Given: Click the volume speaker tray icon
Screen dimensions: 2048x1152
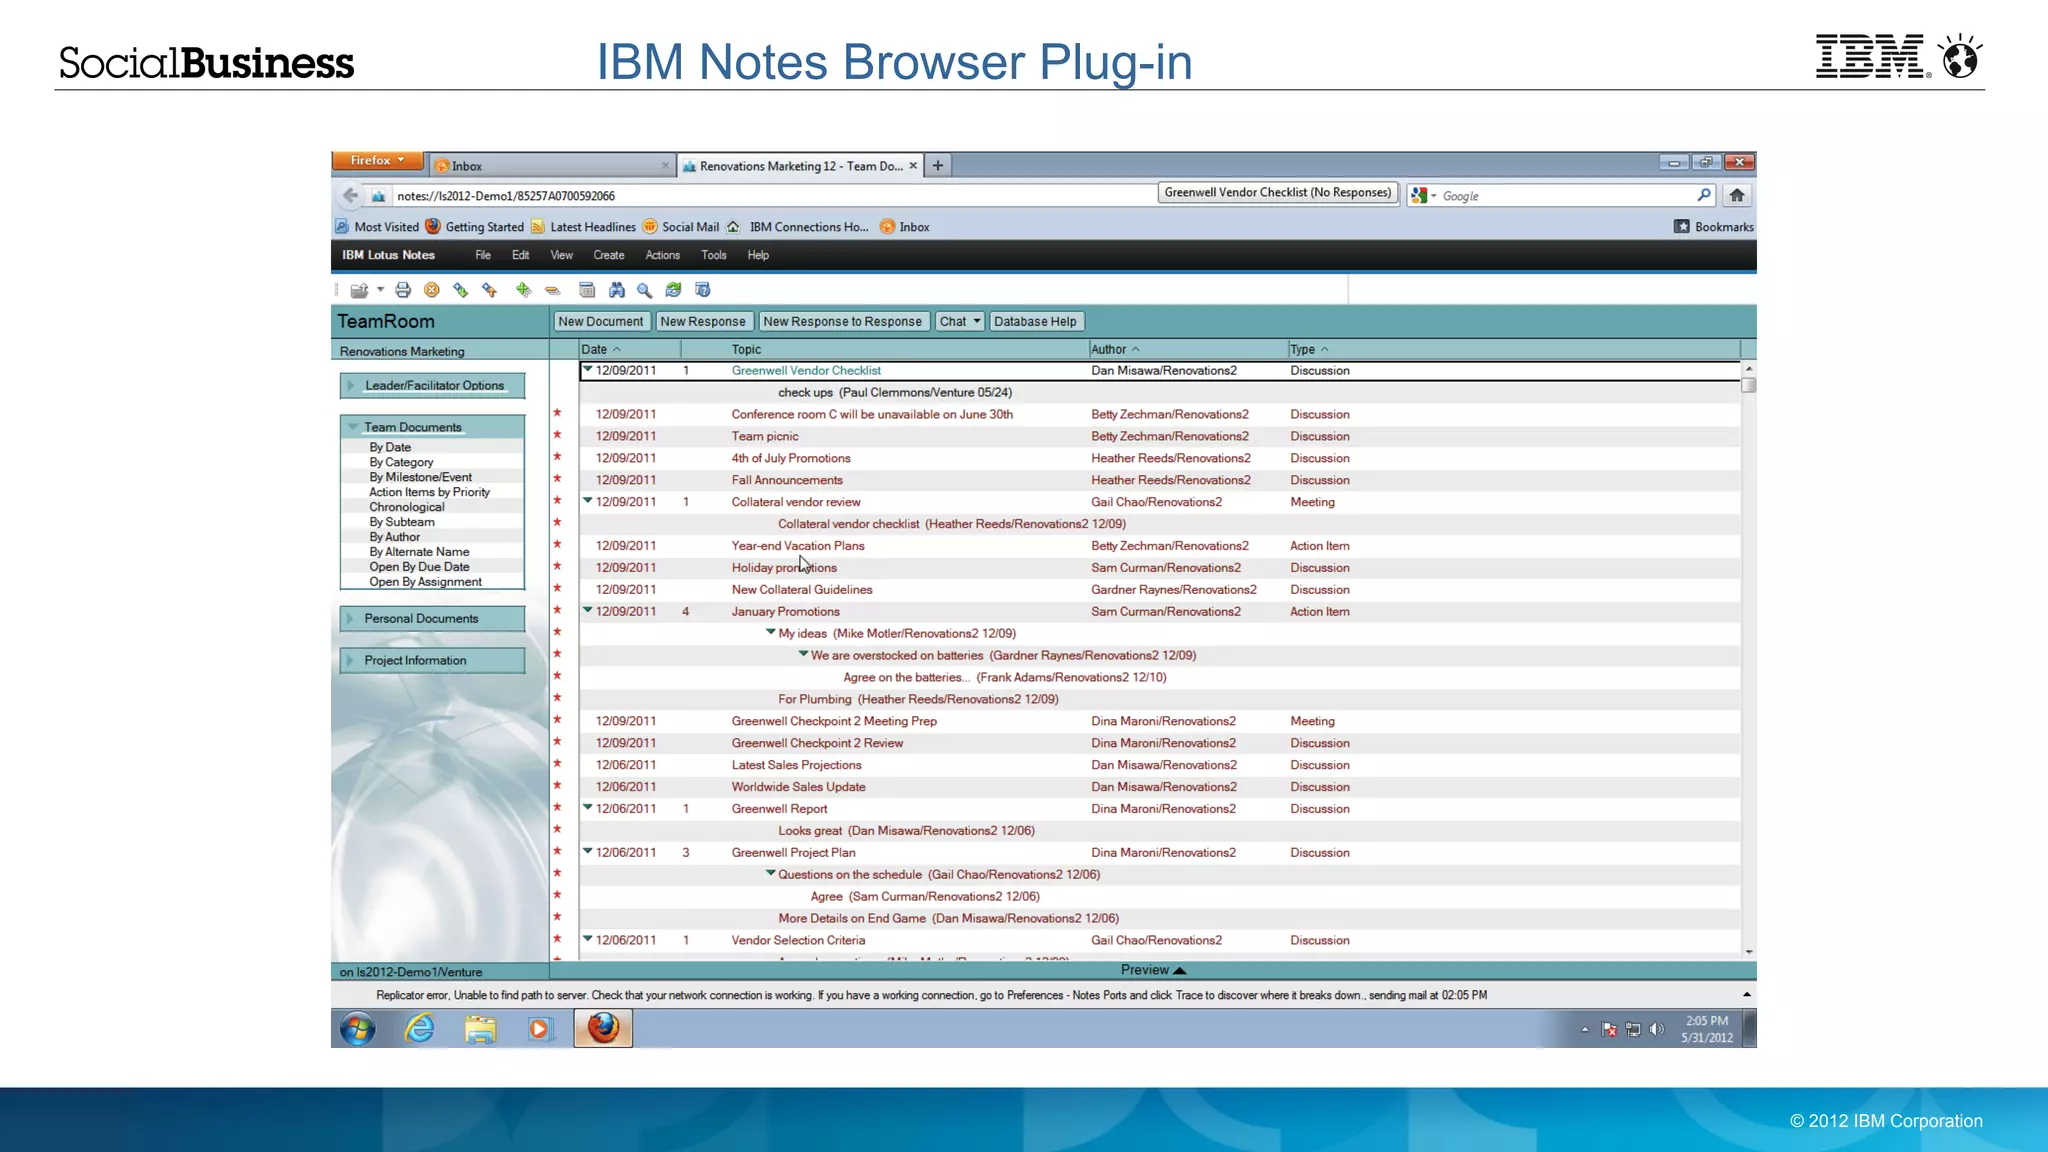Looking at the screenshot, I should point(1657,1029).
